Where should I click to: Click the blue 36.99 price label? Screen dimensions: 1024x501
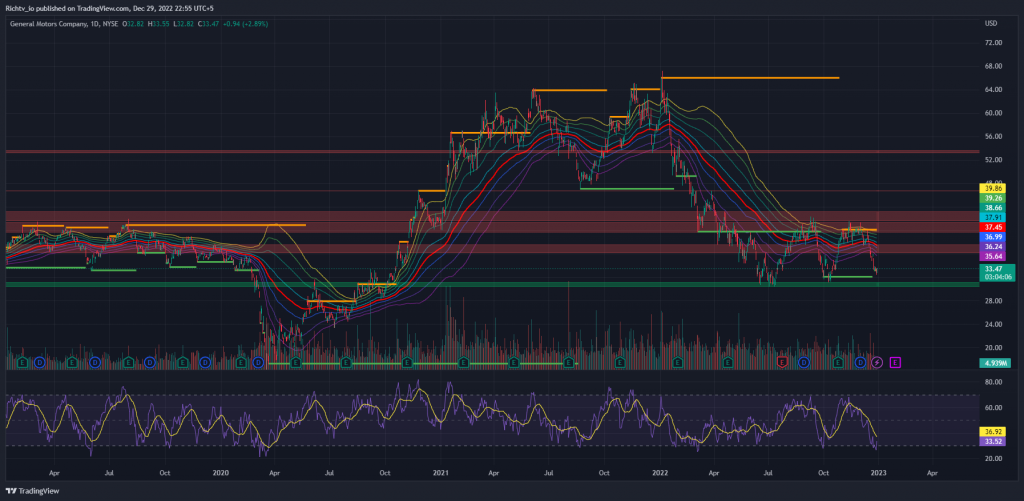coord(994,236)
